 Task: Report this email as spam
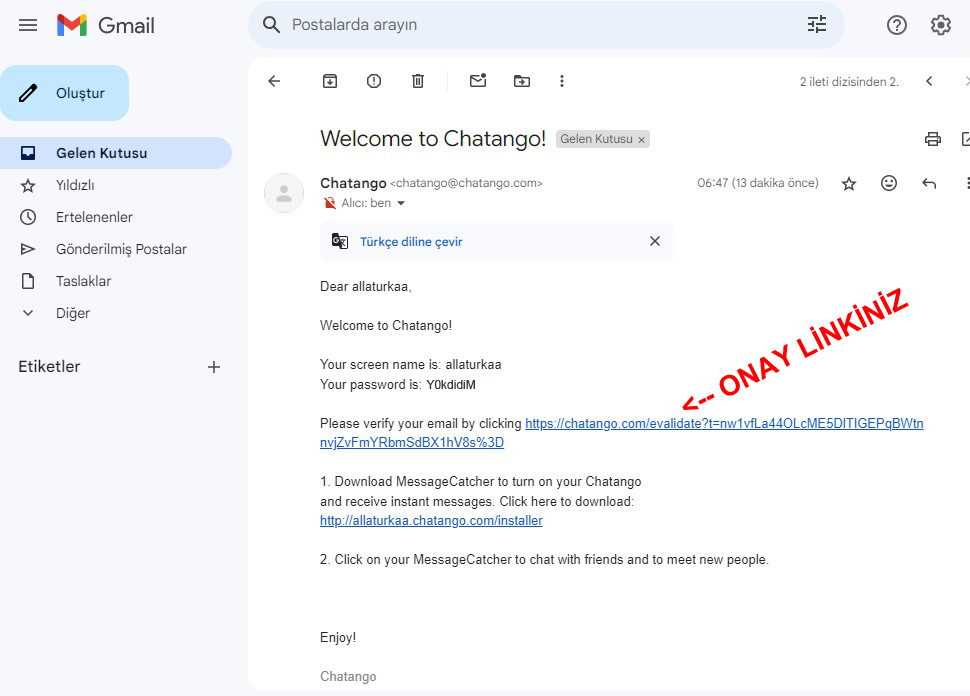[x=374, y=81]
